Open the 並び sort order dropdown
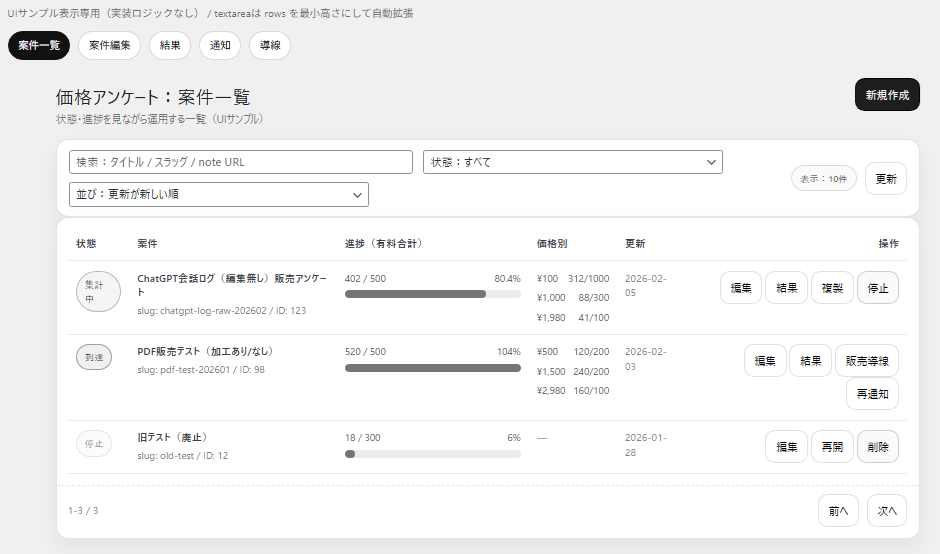 tap(218, 194)
